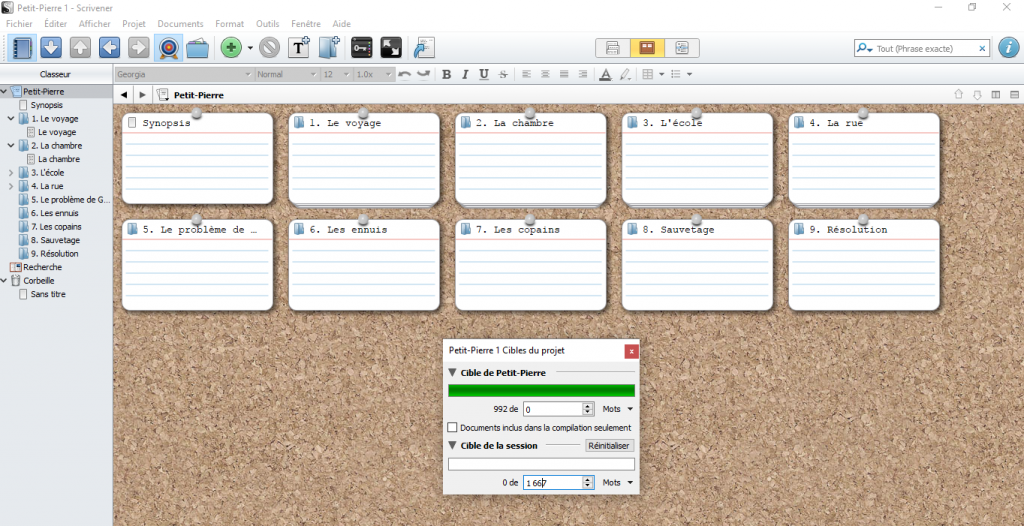
Task: Click the blue folder collections icon
Action: pyautogui.click(x=197, y=48)
